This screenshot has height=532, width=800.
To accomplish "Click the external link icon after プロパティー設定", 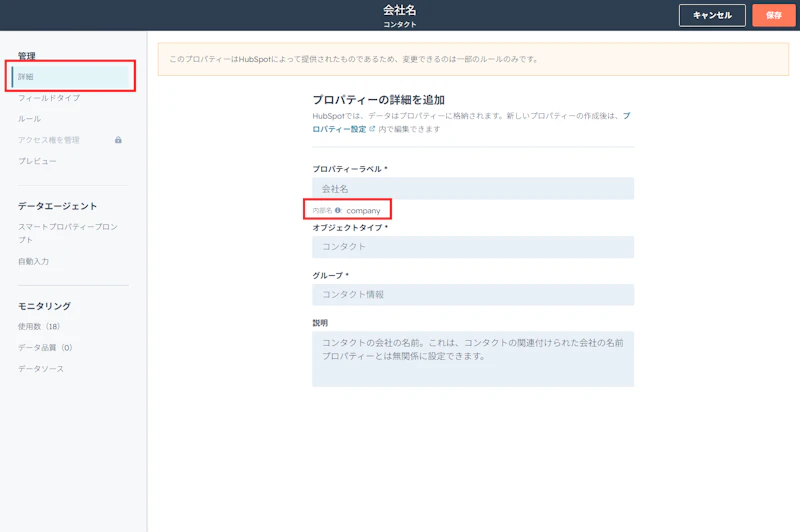I will [x=372, y=129].
